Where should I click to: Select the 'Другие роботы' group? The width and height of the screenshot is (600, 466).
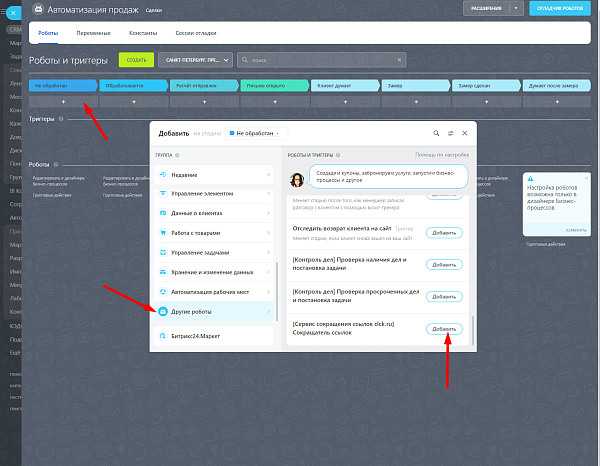coord(214,311)
